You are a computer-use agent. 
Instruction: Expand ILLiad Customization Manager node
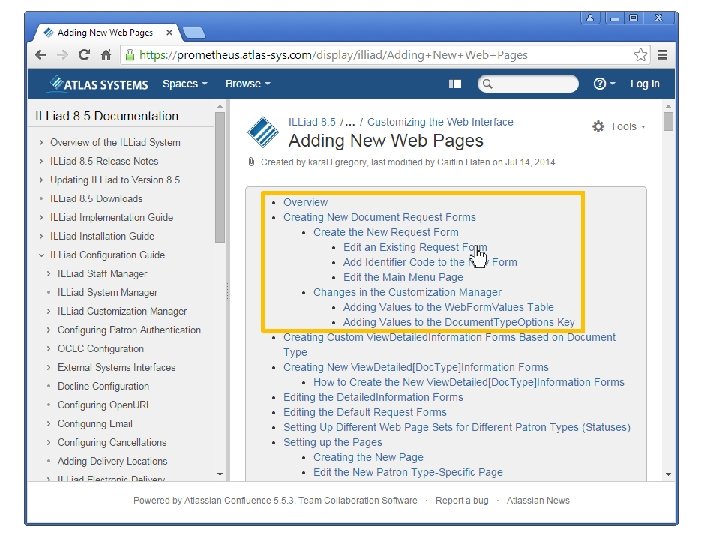point(49,311)
